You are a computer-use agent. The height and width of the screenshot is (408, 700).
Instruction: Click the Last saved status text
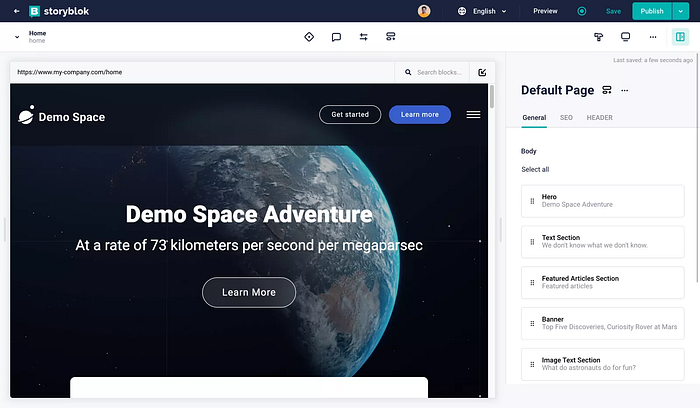point(653,60)
